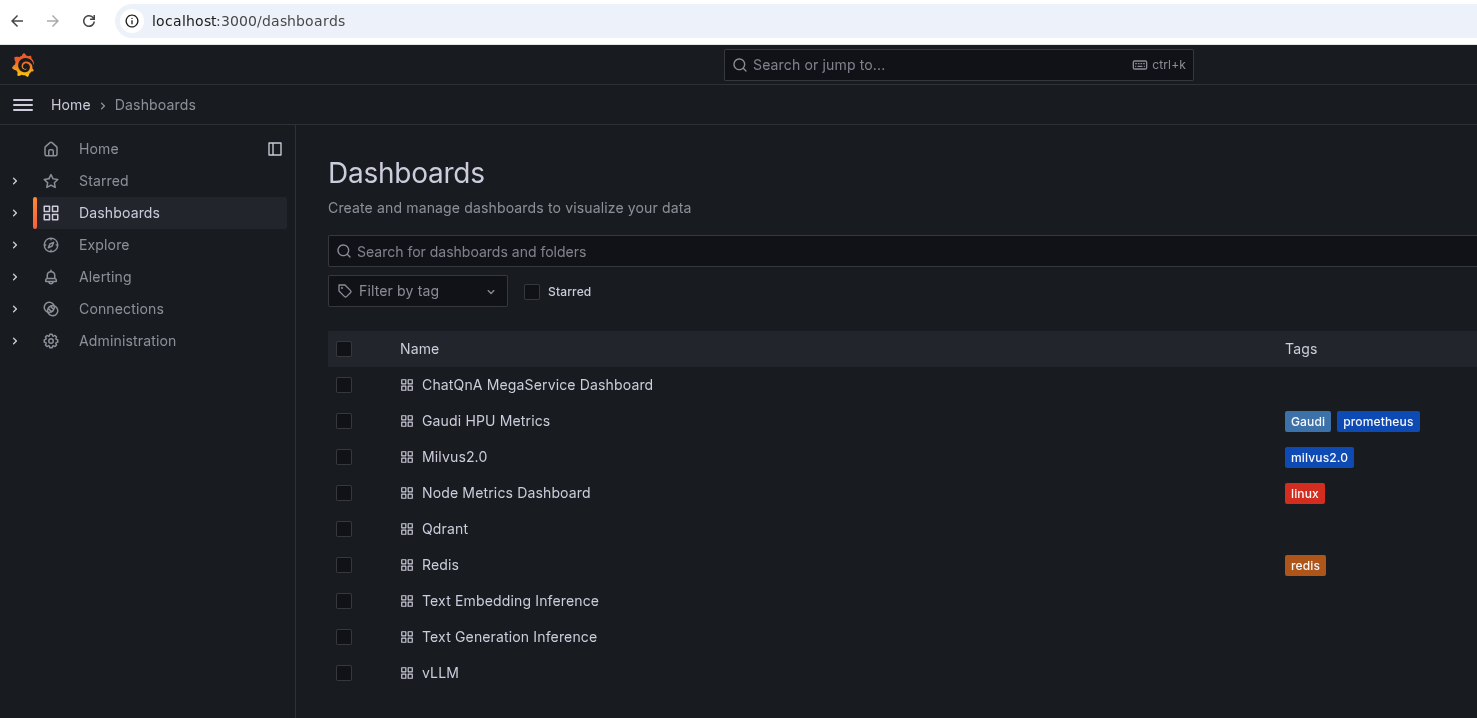Filter by the red linux tag
The image size is (1477, 718).
1305,494
